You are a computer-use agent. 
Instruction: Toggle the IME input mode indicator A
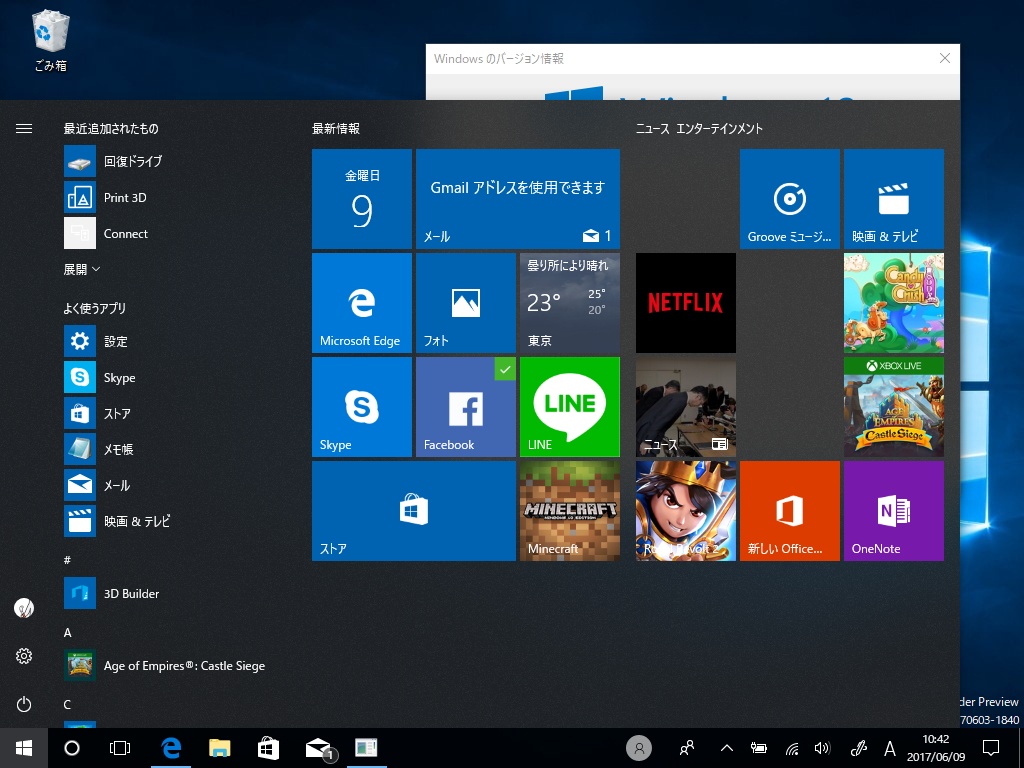coord(890,748)
